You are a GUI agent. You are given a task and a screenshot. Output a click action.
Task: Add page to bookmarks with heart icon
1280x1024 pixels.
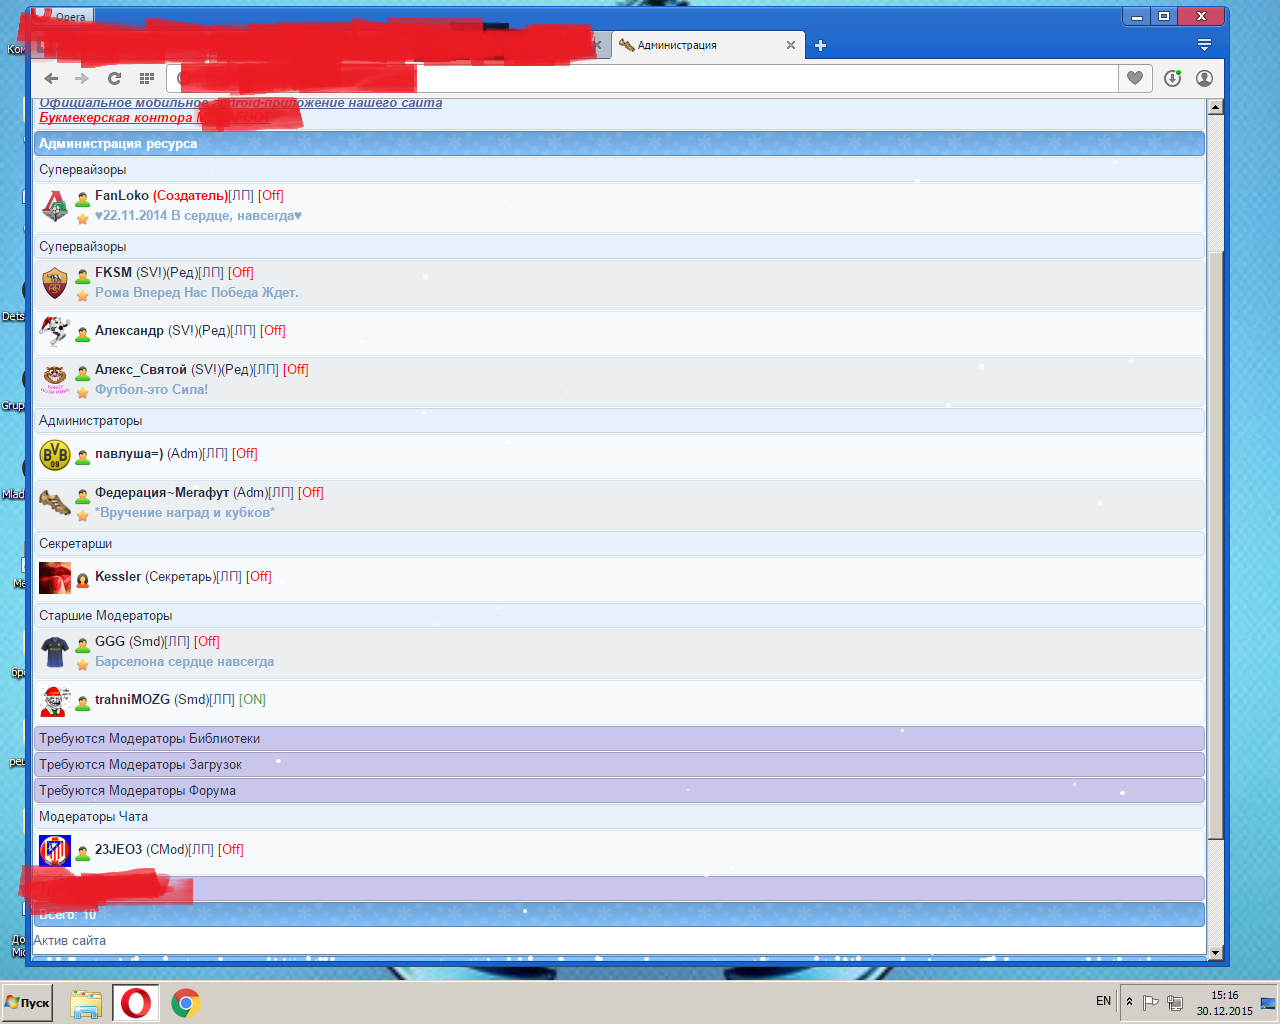point(1135,78)
